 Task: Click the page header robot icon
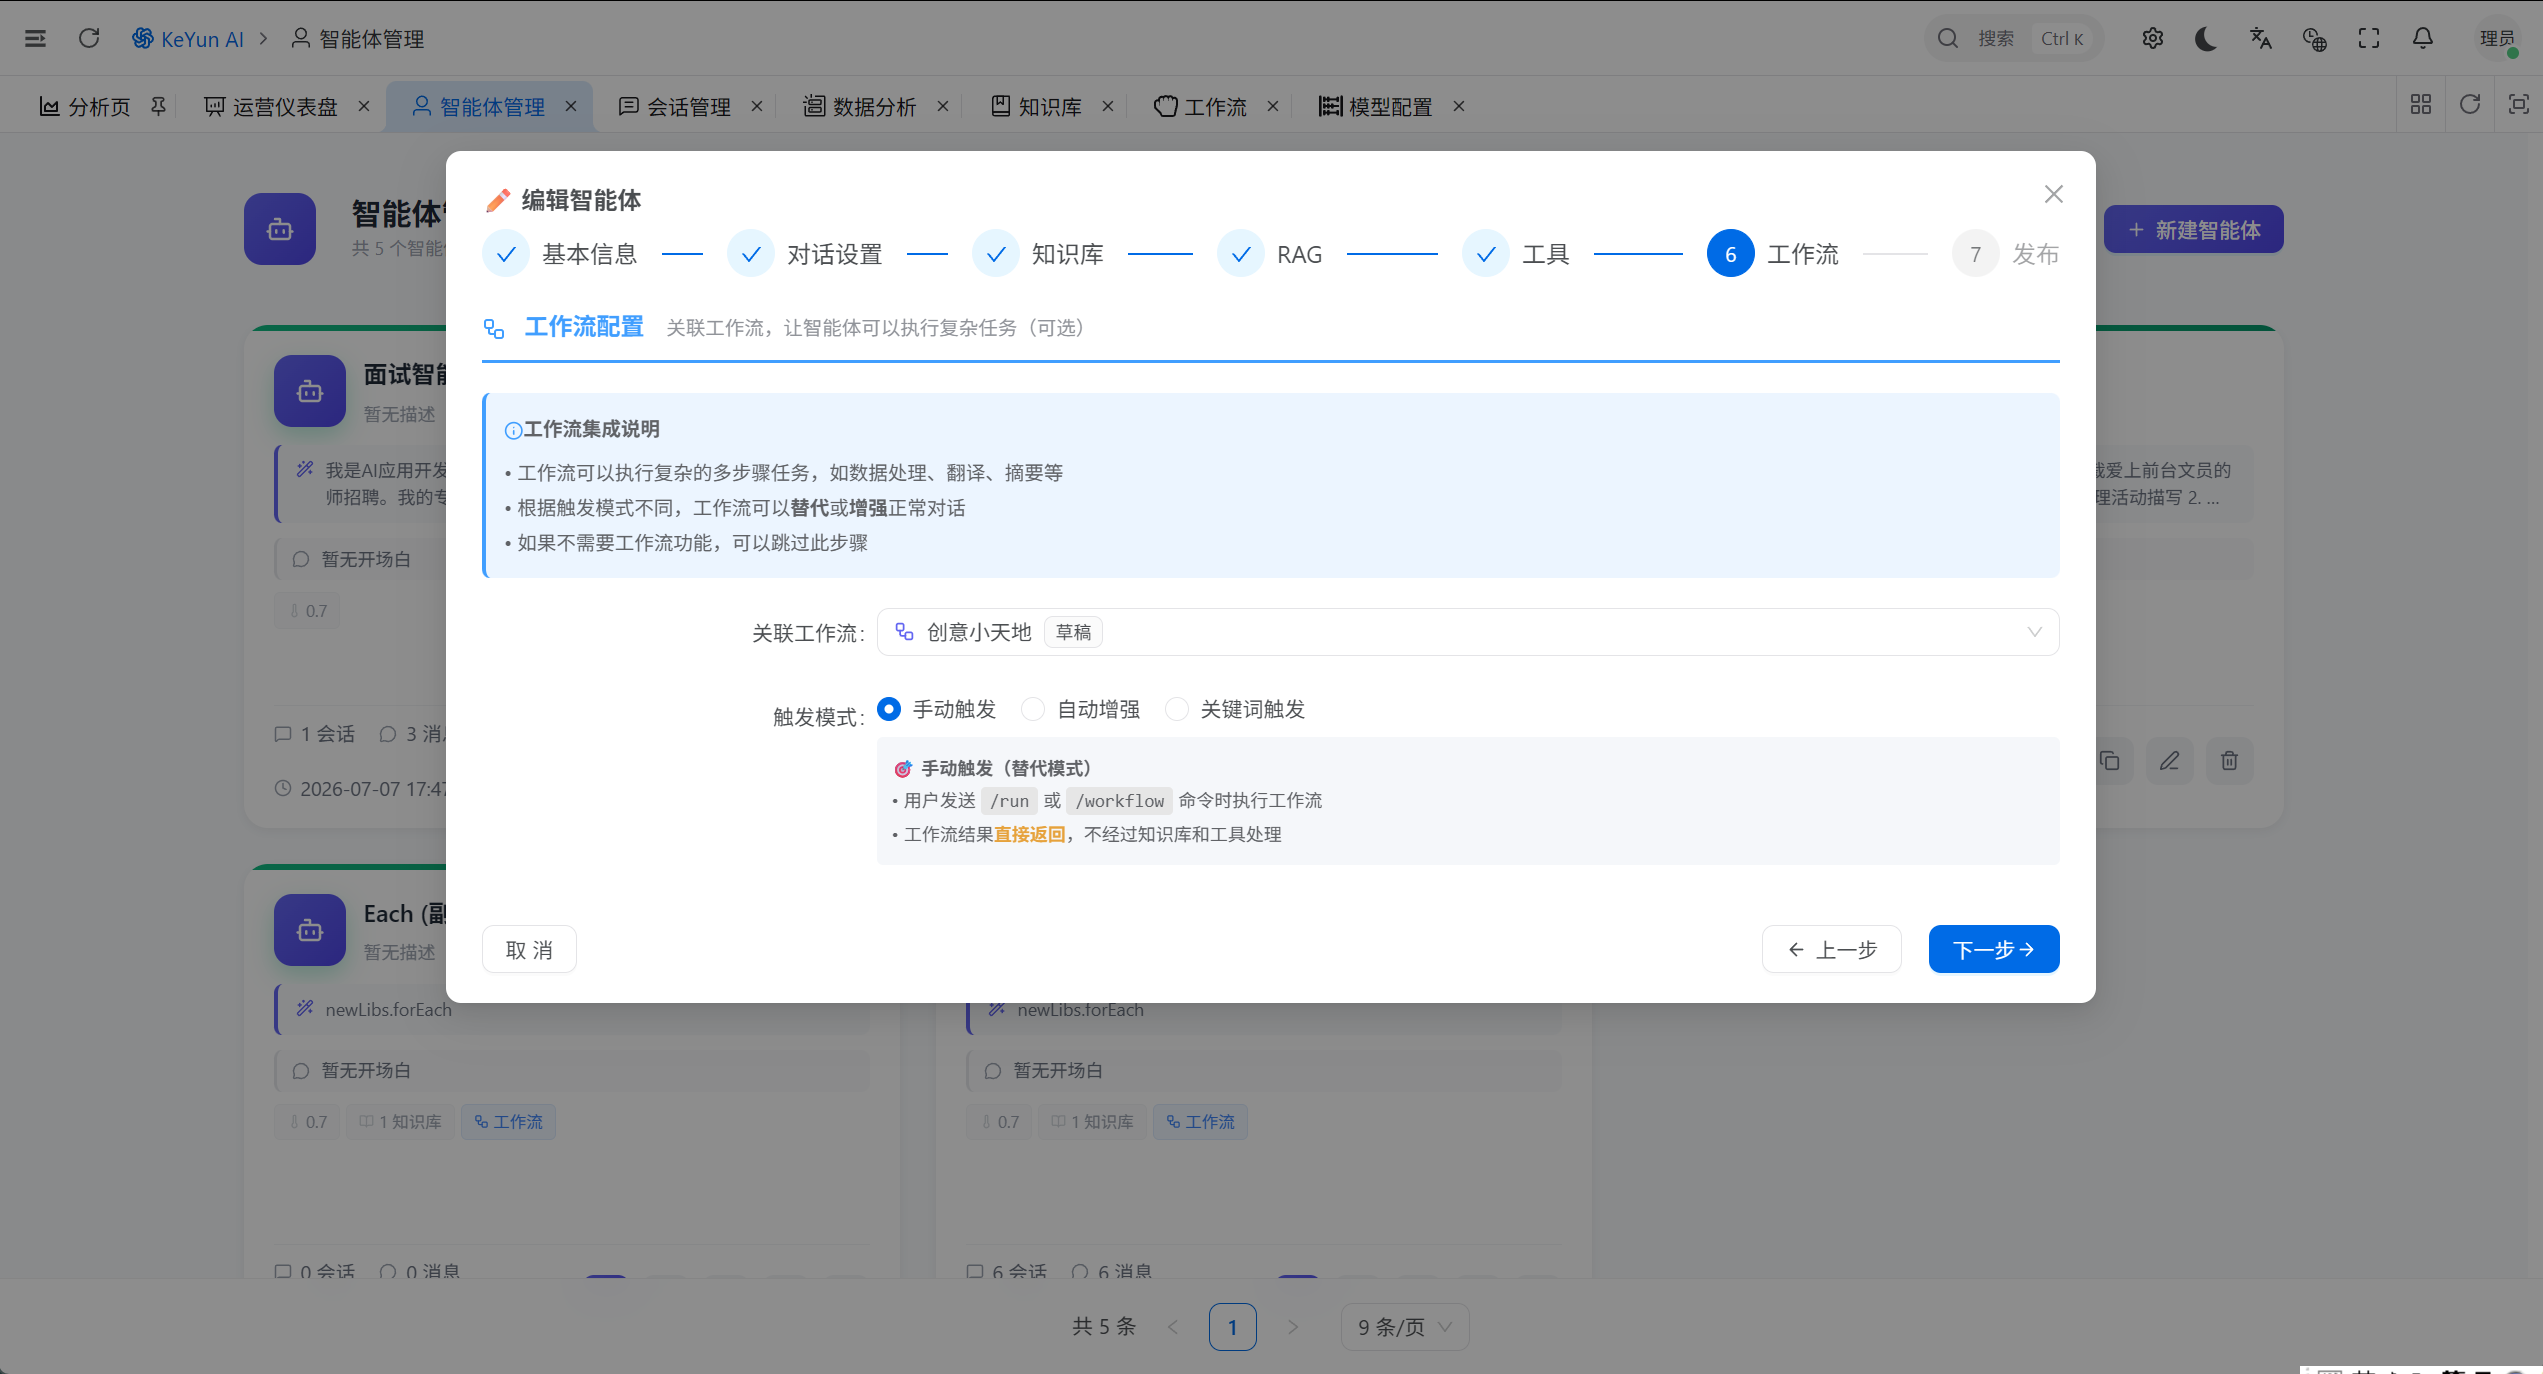tap(280, 229)
